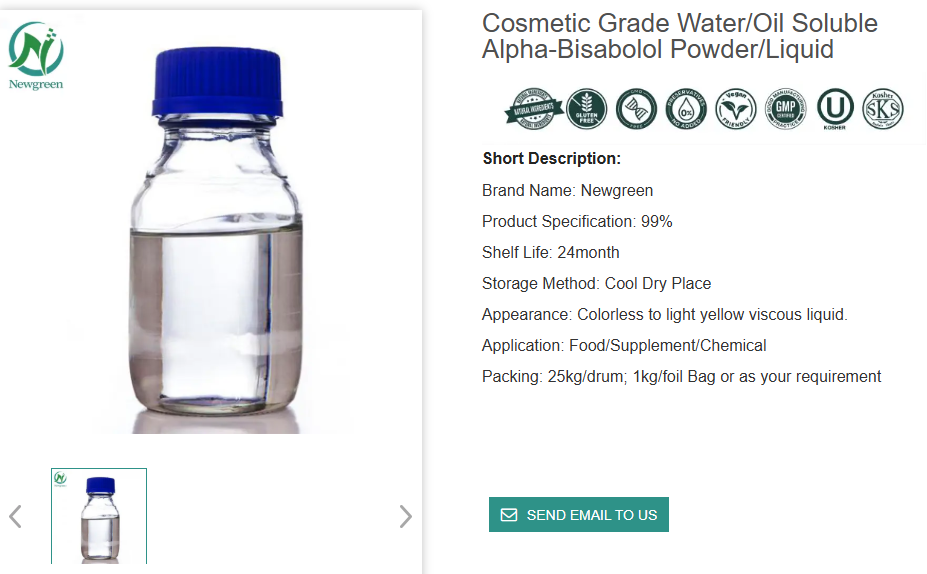The height and width of the screenshot is (574, 927).
Task: Click the Short Description heading
Action: pyautogui.click(x=552, y=159)
